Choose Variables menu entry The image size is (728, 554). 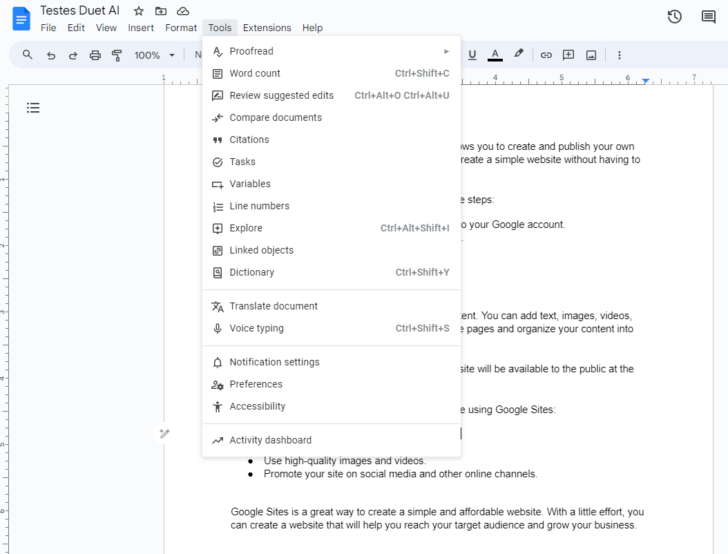(x=332, y=184)
